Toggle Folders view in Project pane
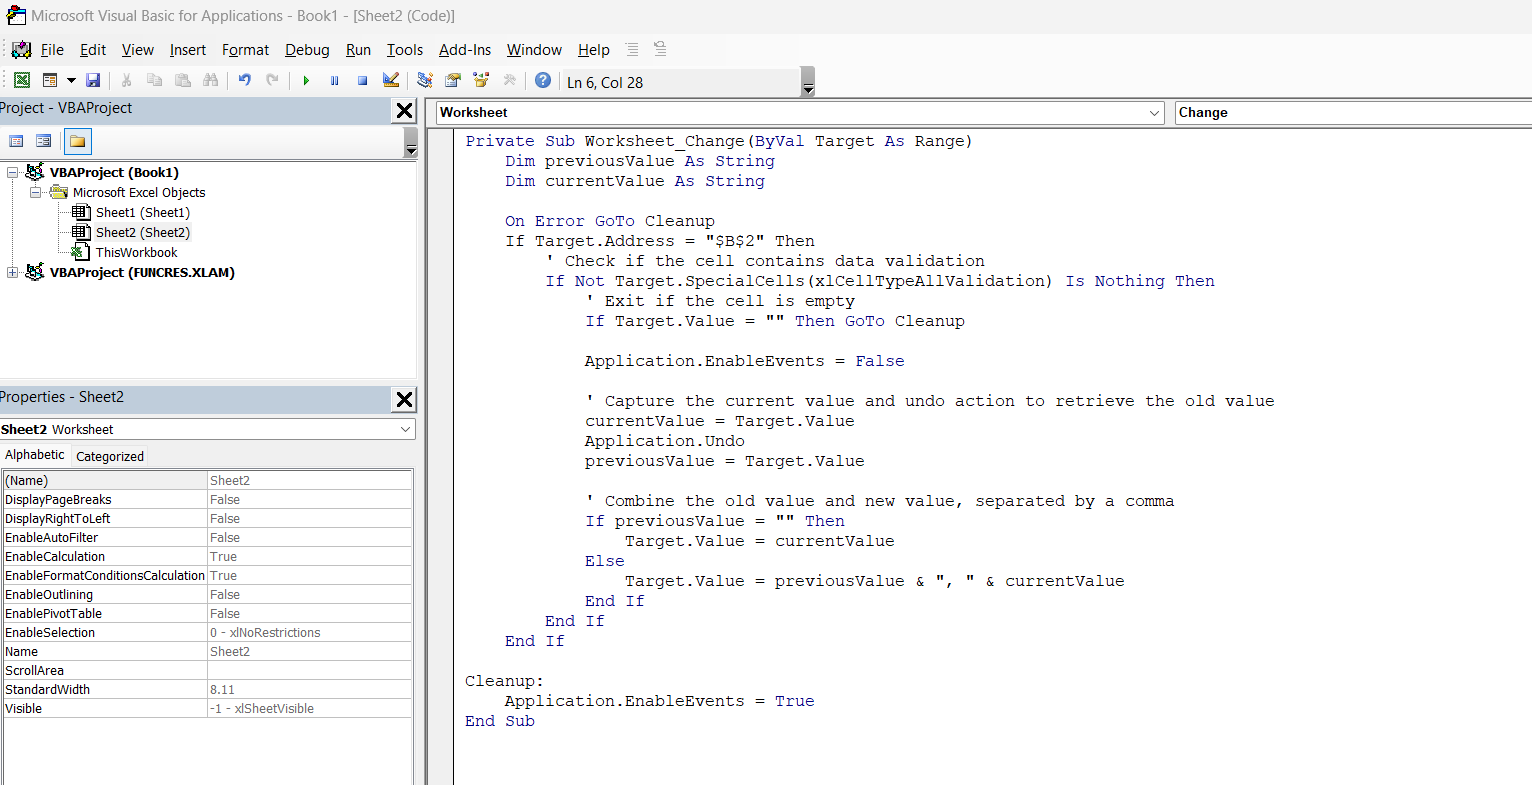 click(x=77, y=142)
